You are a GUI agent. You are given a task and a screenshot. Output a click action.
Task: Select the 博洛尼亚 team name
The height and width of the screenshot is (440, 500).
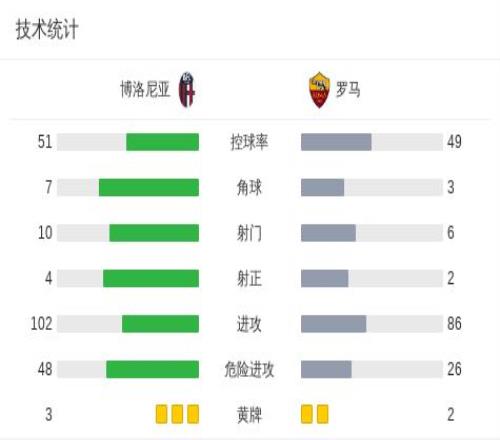click(145, 90)
